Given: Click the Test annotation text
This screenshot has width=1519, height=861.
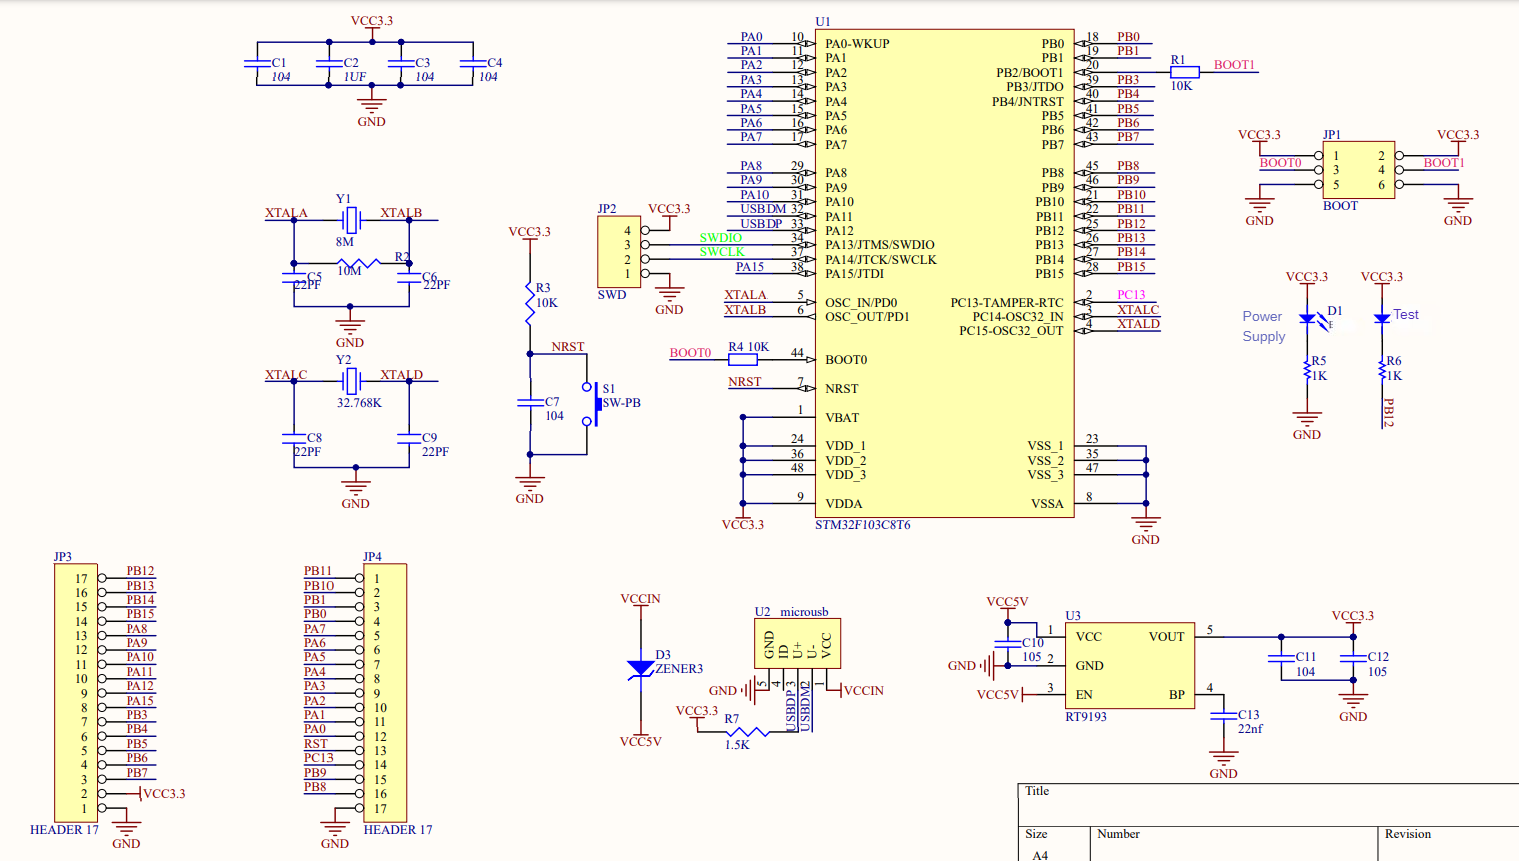Looking at the screenshot, I should [1406, 314].
